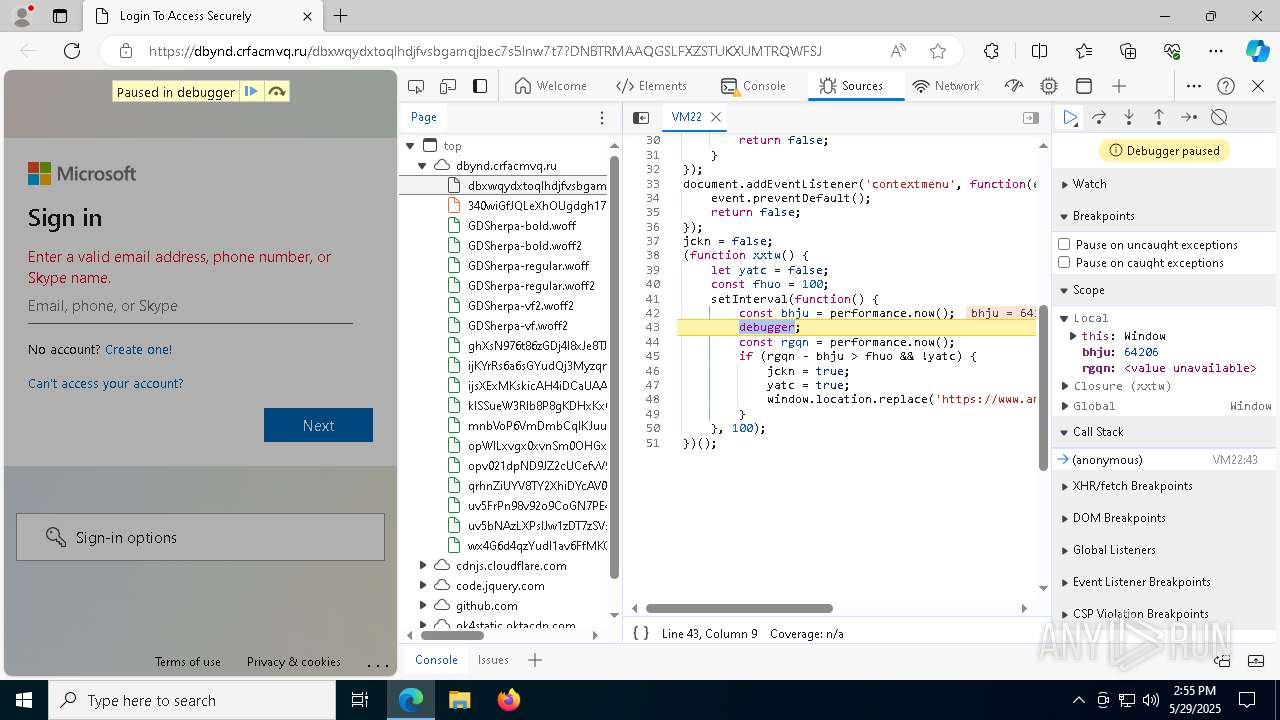This screenshot has width=1280, height=720.
Task: Open Firefox from taskbar
Action: [x=509, y=700]
